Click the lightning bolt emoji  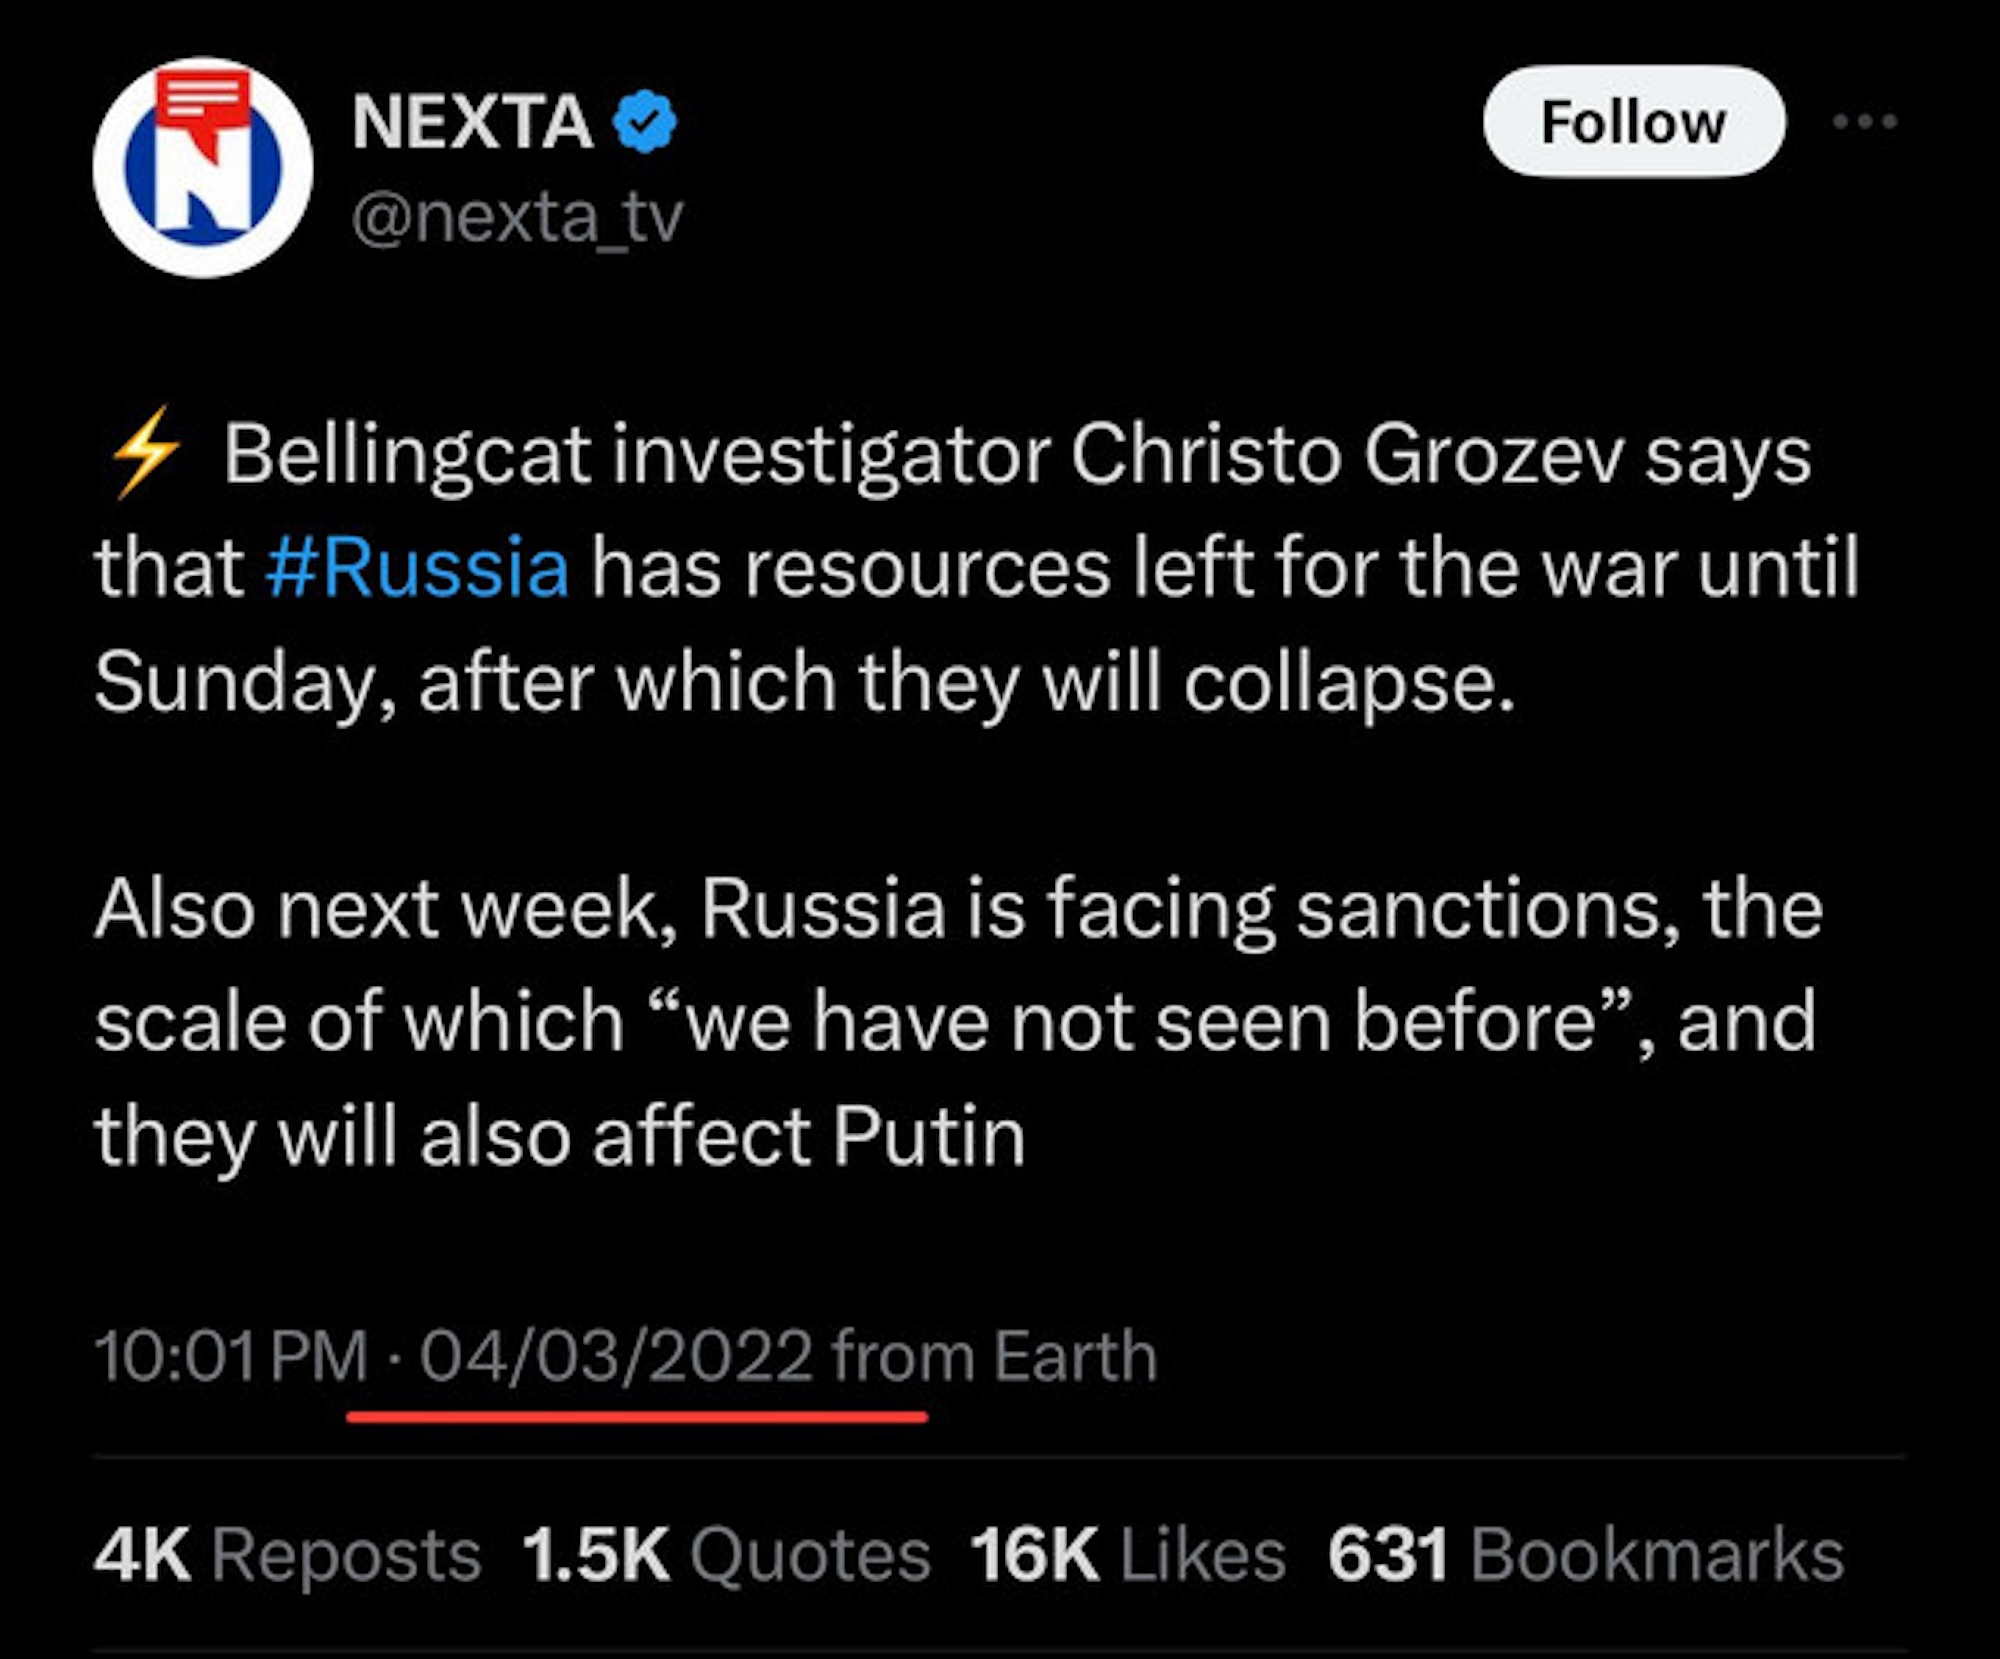coord(145,455)
